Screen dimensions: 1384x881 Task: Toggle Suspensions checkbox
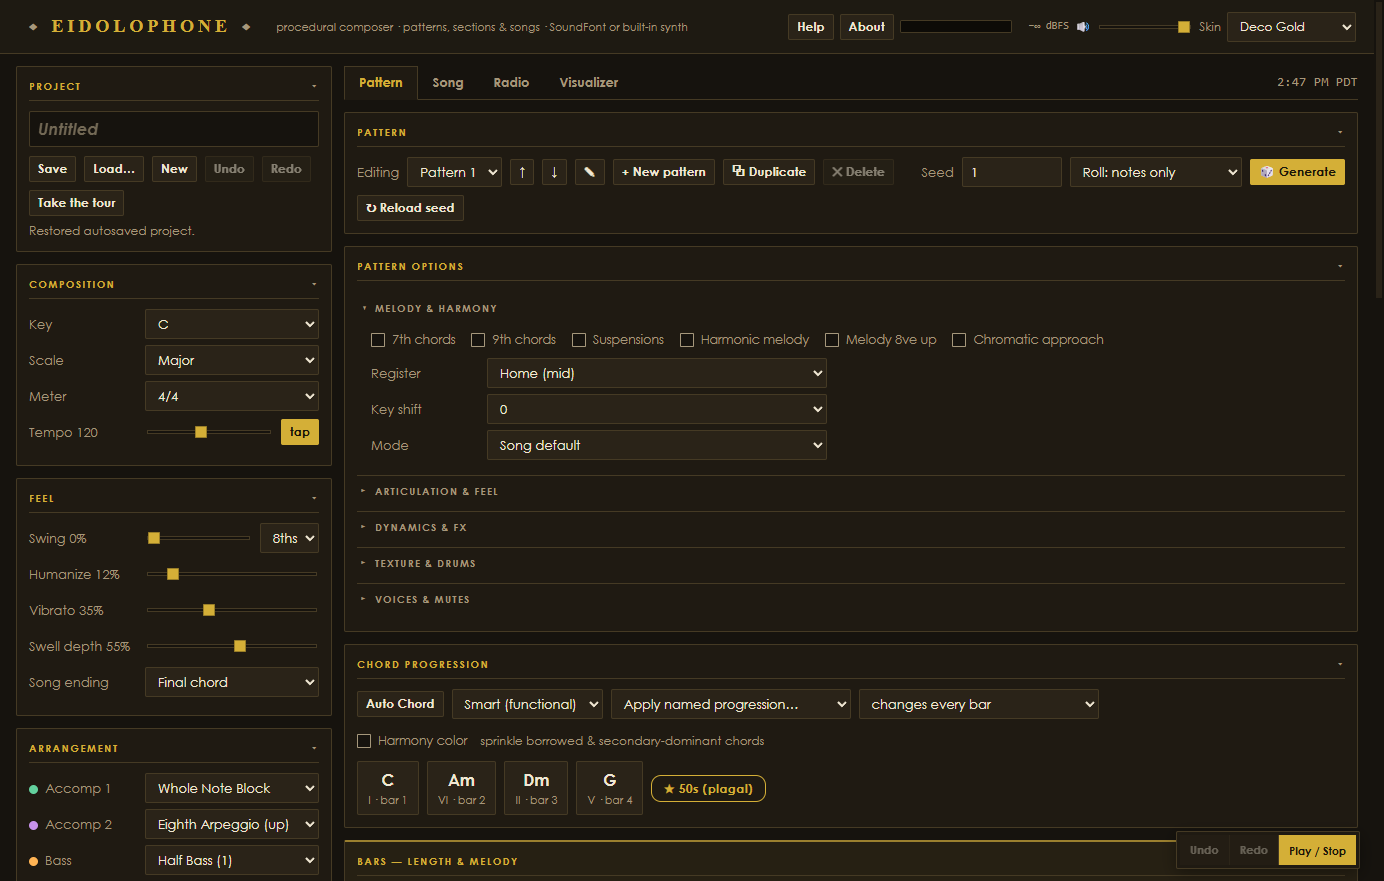(579, 340)
